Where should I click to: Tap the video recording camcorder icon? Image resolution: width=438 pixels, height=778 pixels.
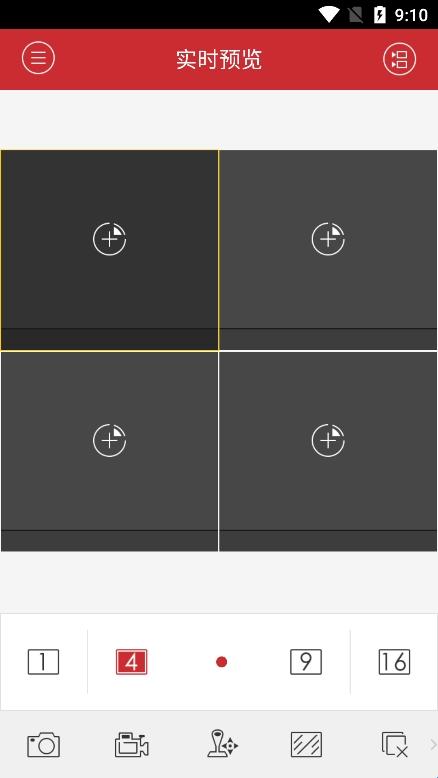coord(131,744)
